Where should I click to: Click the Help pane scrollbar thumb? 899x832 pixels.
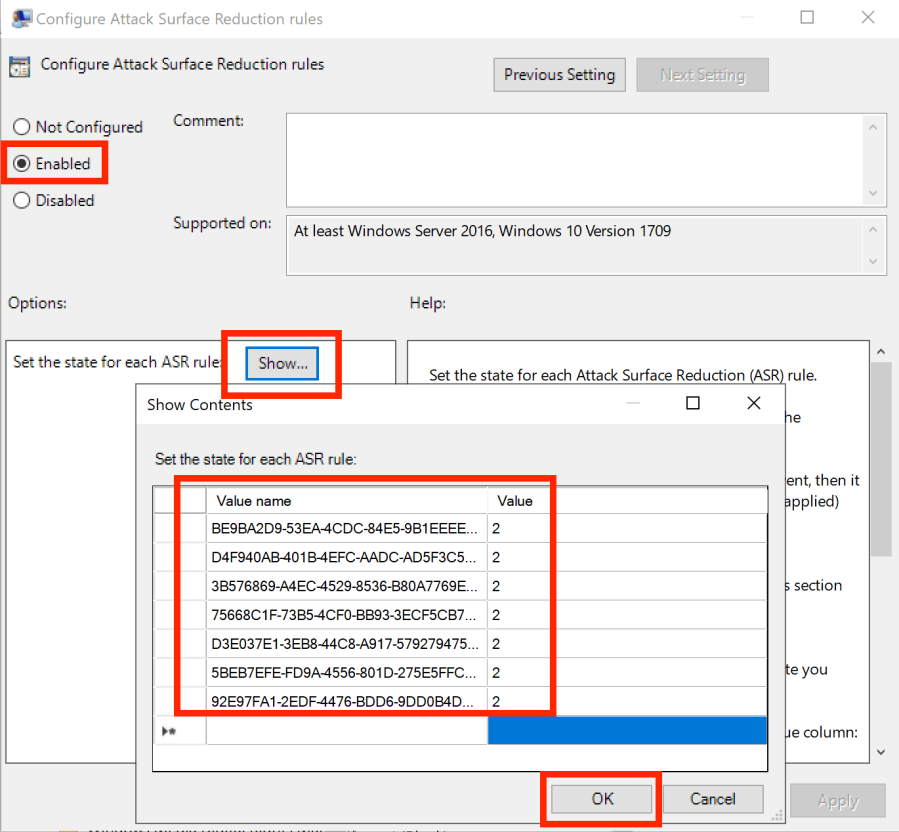tap(881, 459)
